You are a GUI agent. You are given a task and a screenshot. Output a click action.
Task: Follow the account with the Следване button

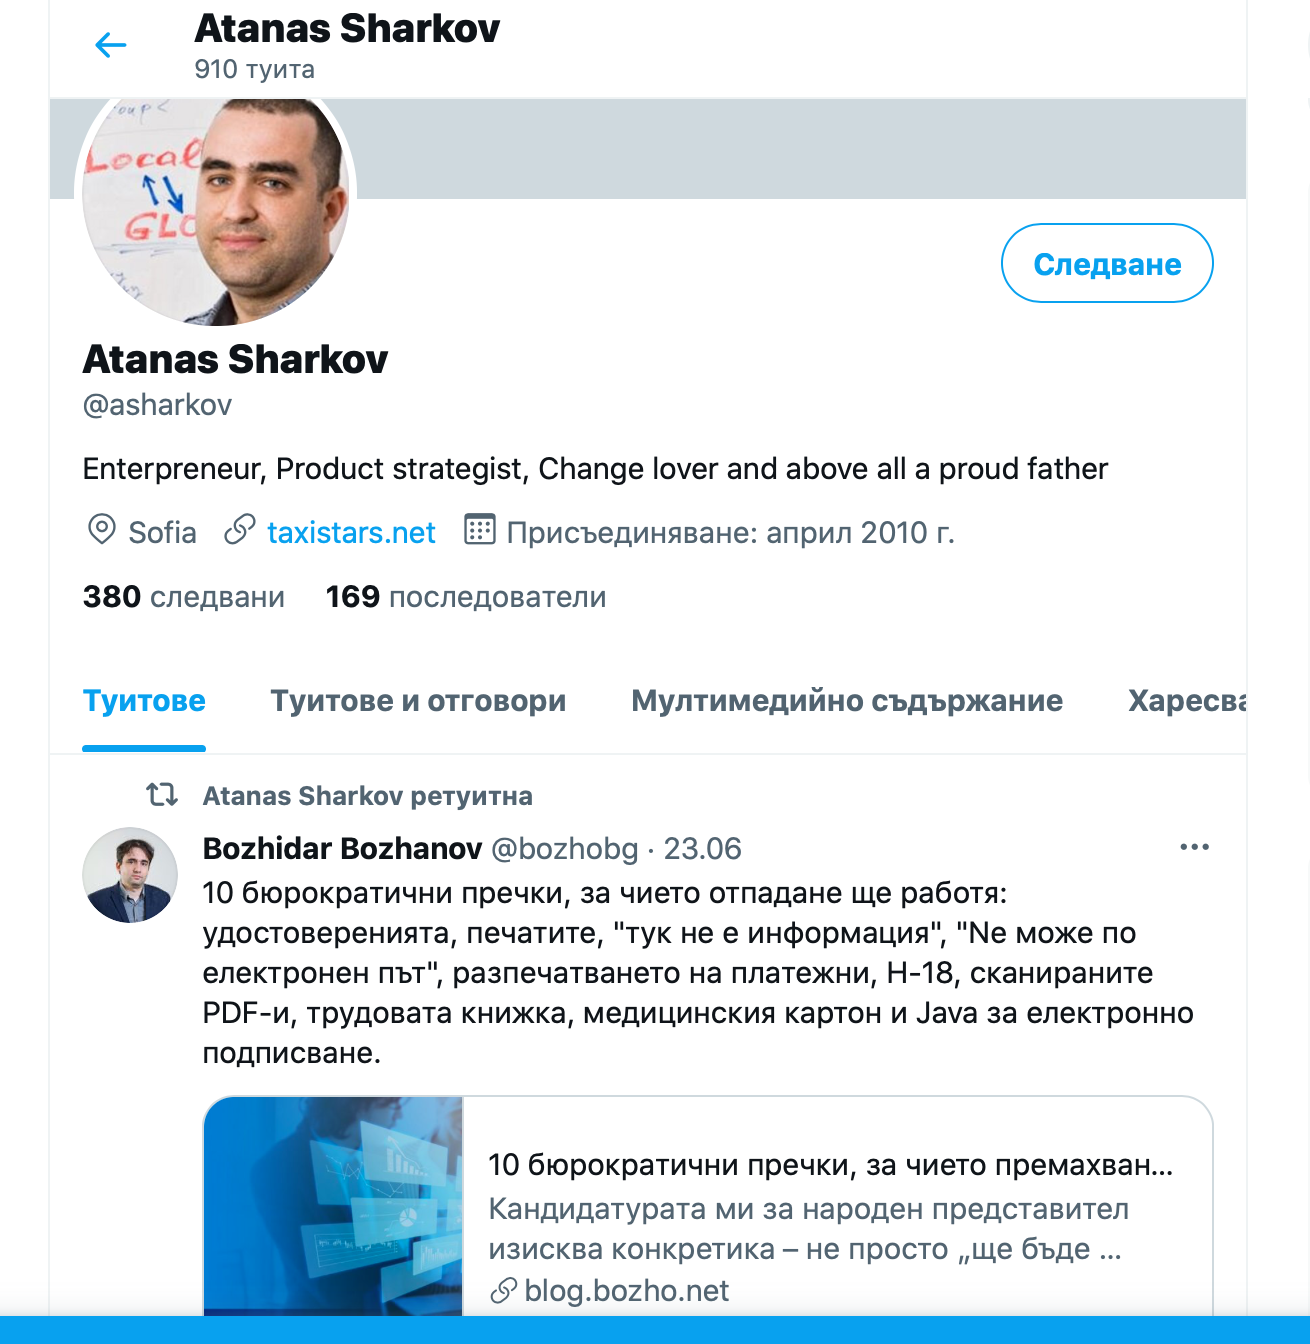coord(1107,263)
